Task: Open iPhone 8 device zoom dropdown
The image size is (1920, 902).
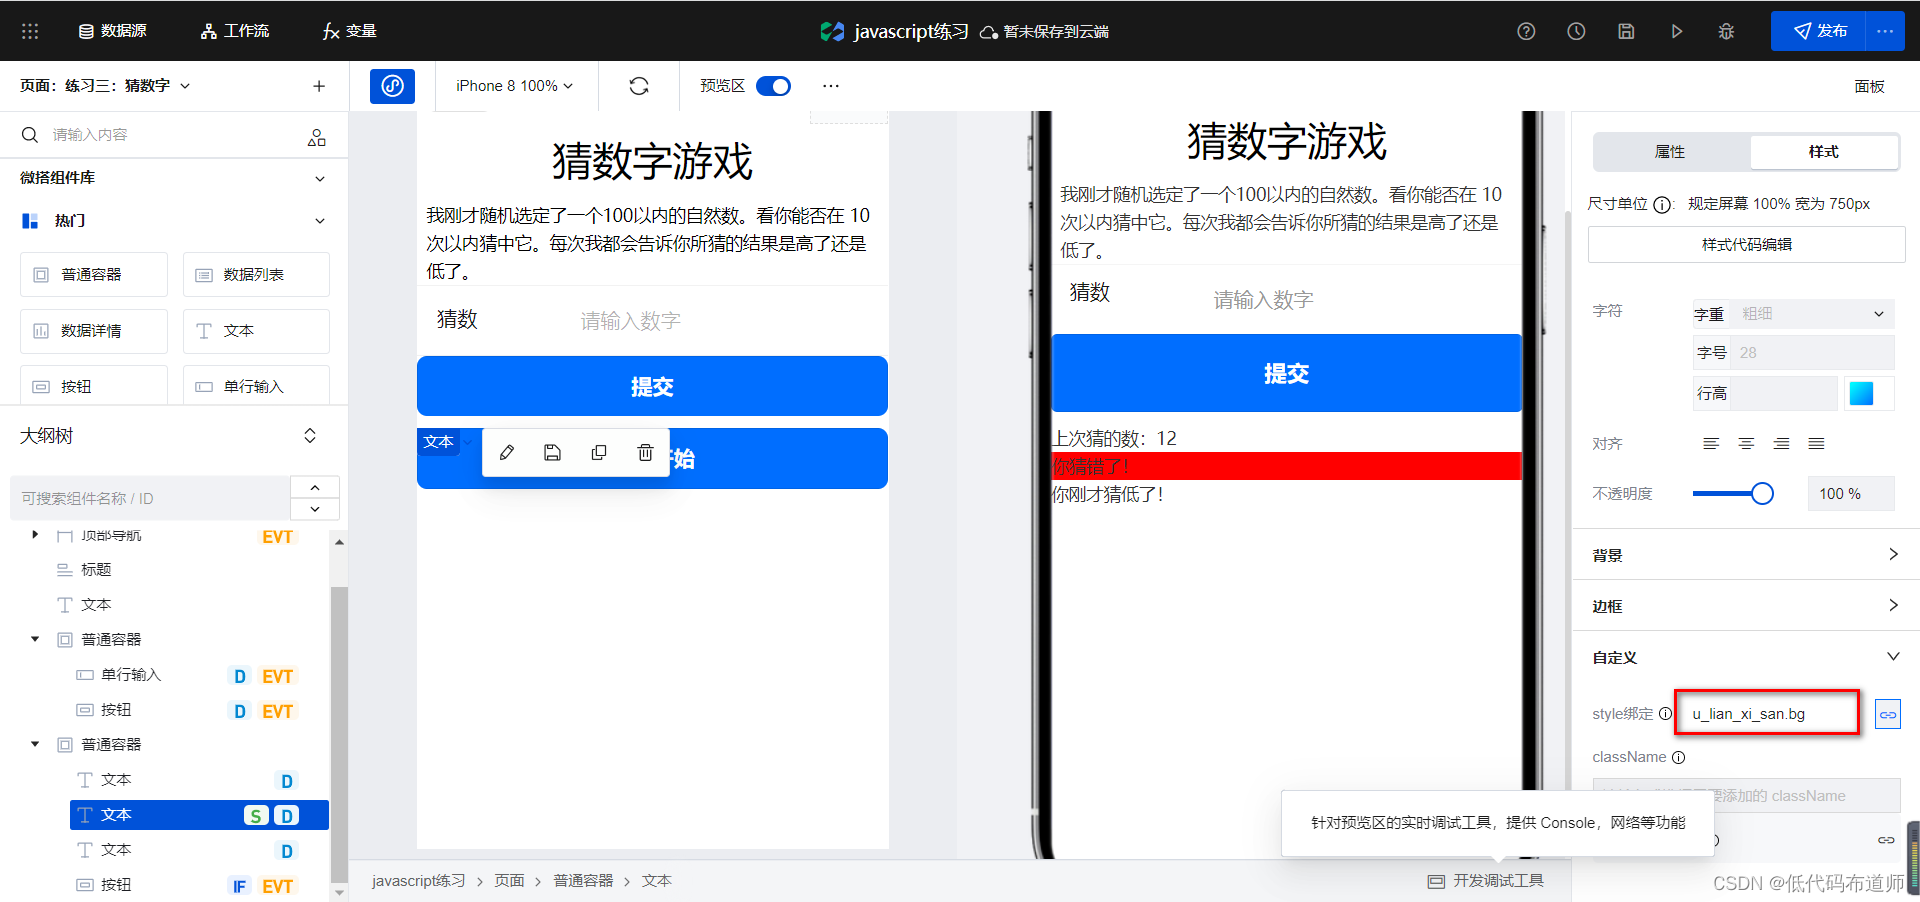Action: [x=515, y=86]
